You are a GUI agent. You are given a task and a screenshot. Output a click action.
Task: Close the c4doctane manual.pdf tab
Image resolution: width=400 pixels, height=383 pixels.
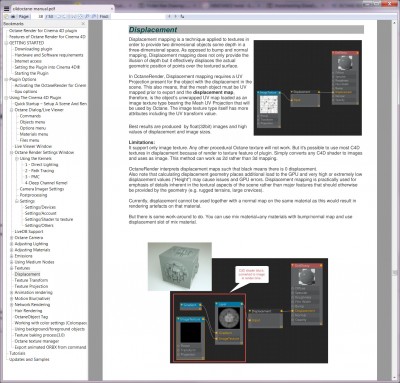point(112,9)
